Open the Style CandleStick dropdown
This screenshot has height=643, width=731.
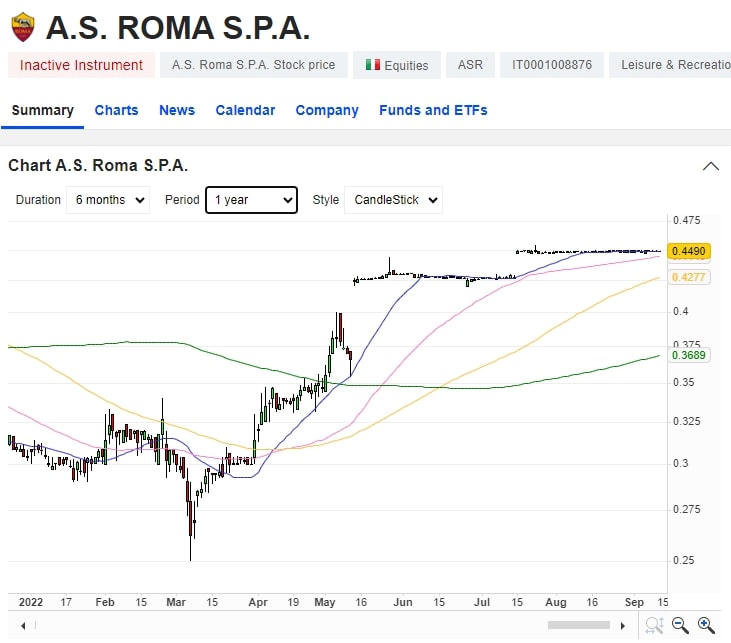[393, 200]
